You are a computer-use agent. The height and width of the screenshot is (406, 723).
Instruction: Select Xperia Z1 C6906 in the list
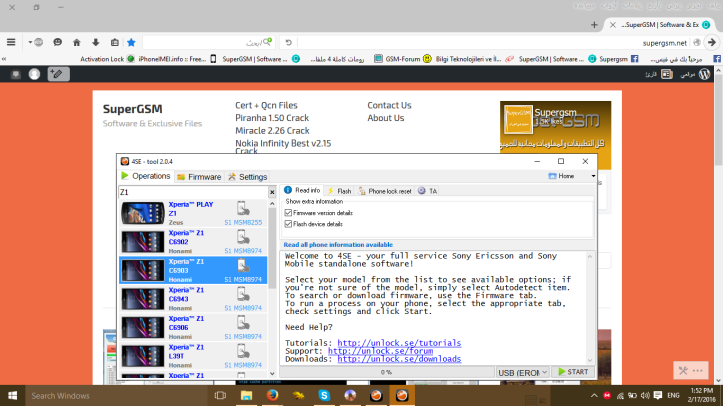[x=193, y=327]
